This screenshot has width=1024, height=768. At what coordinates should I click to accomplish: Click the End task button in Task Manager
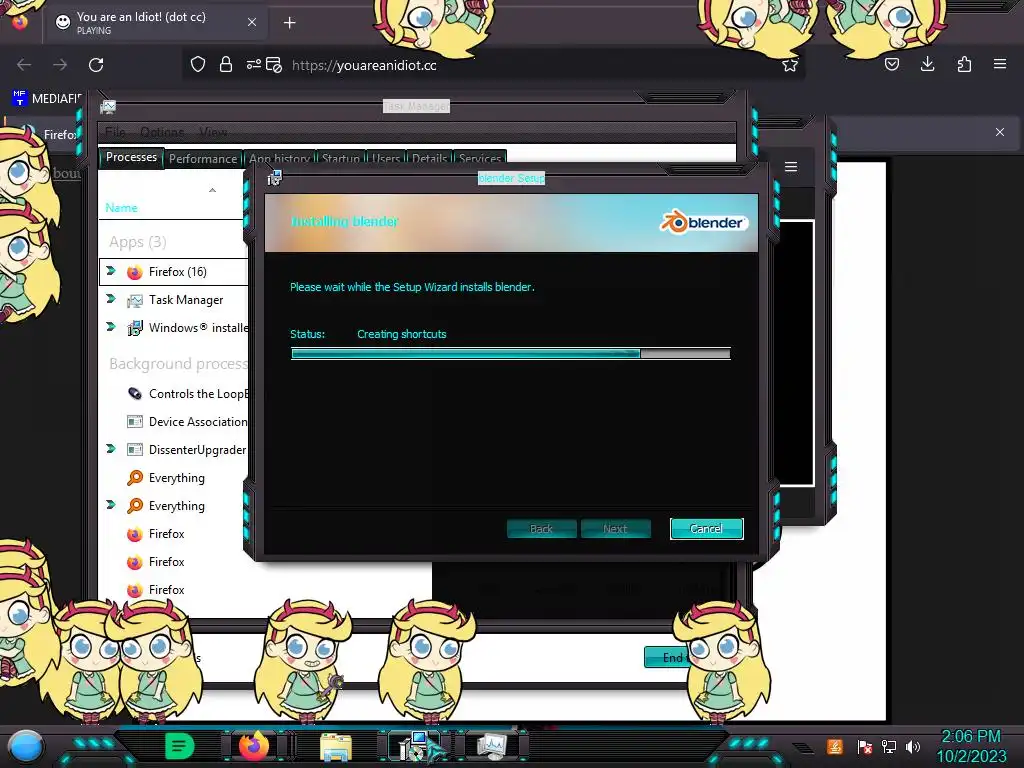click(x=665, y=657)
